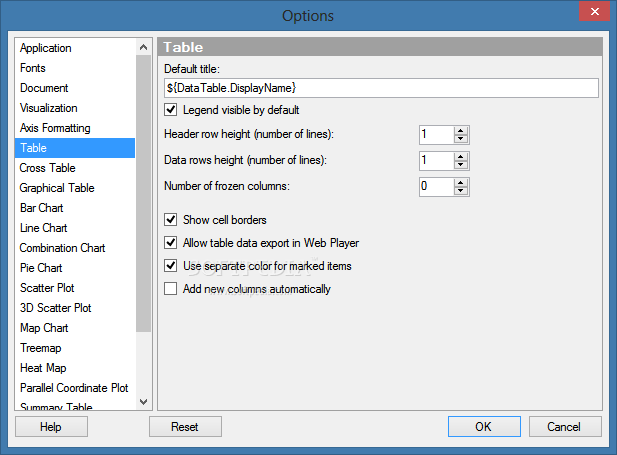Decrease Number of frozen columns
This screenshot has width=617, height=455.
click(x=460, y=191)
